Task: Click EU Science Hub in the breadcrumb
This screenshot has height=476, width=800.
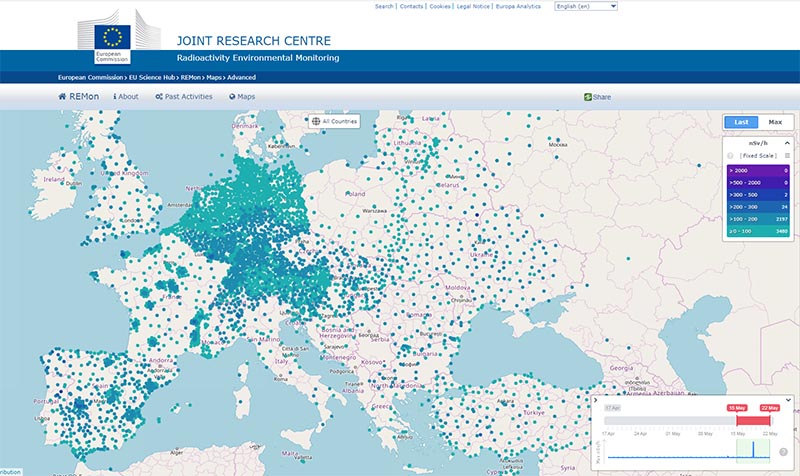Action: (152, 78)
